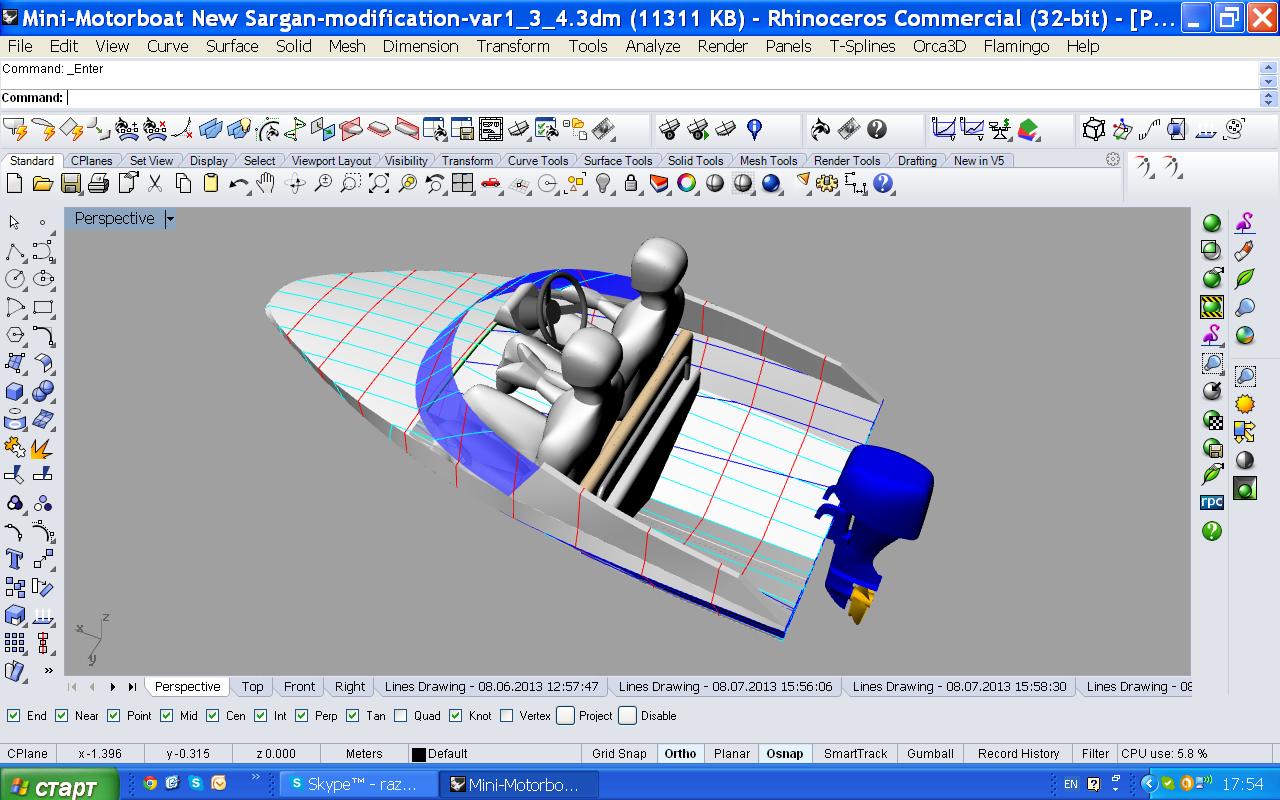Toggle Gumball in the status bar
1280x800 pixels.
point(930,754)
